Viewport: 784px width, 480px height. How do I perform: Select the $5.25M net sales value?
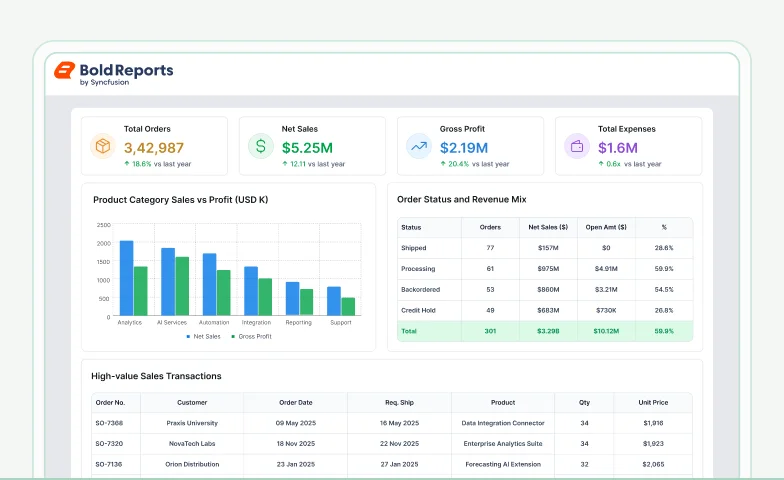[308, 148]
